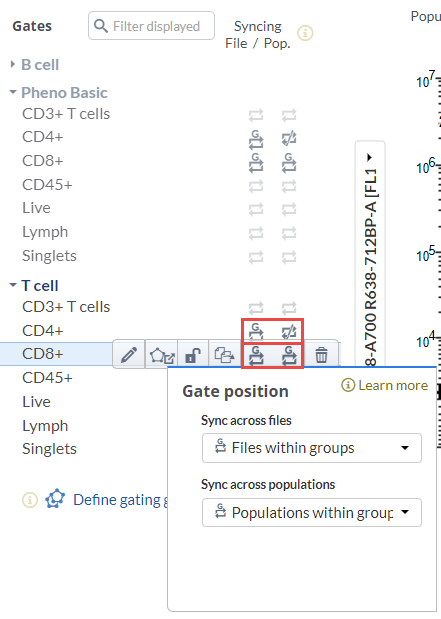The height and width of the screenshot is (619, 441).
Task: Click population sync icon for Pheno Basic CD3+ T cells
Action: point(289,115)
